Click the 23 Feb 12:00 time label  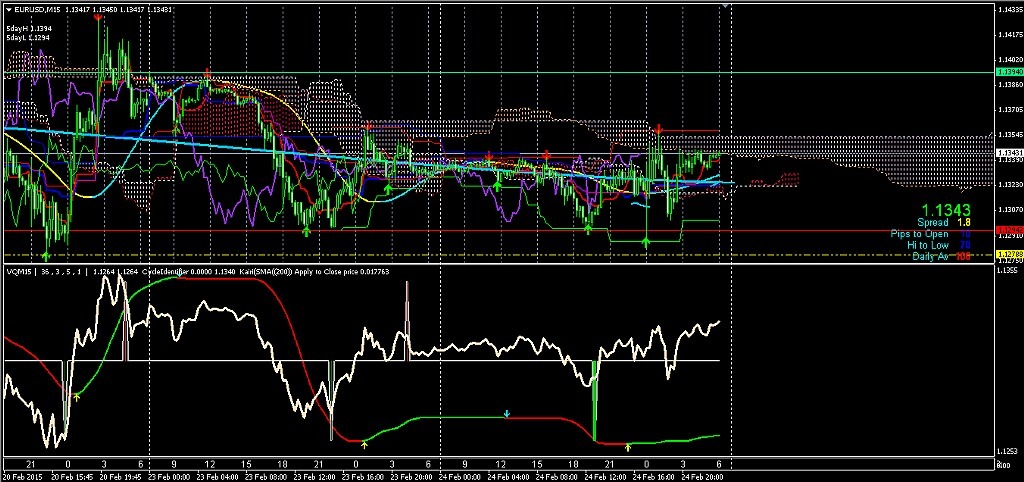(315, 477)
